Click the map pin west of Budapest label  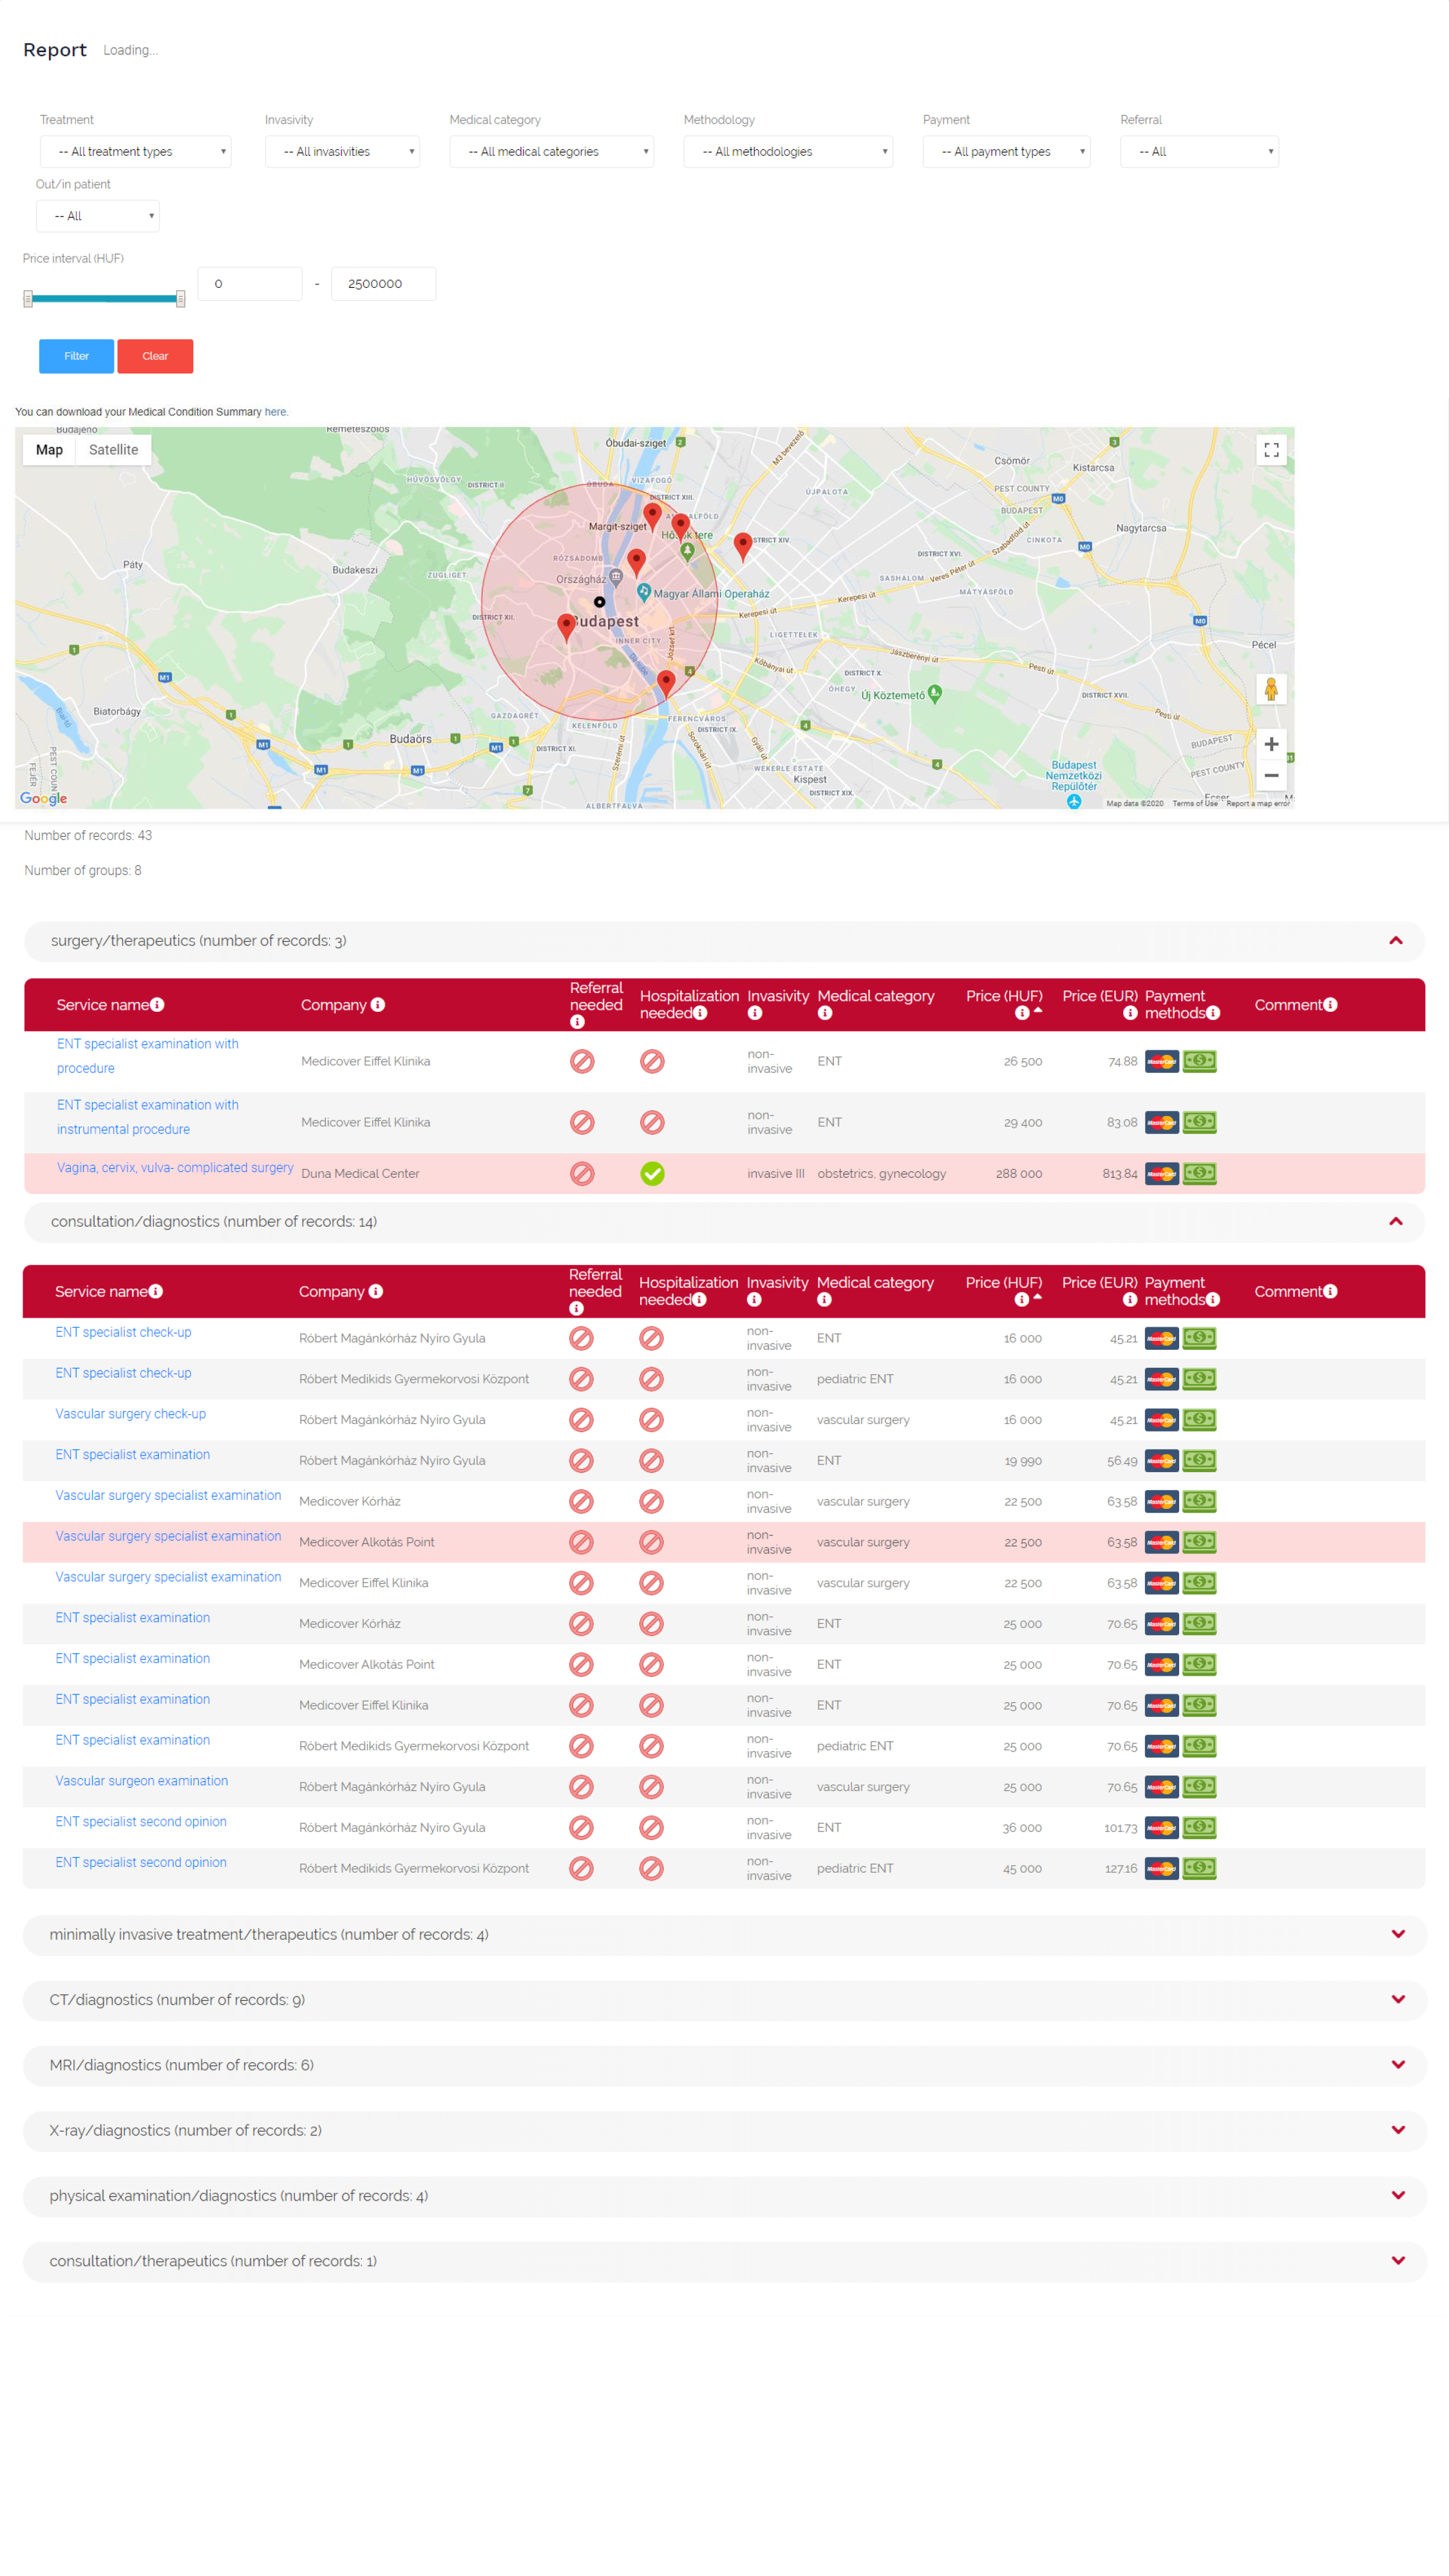(x=566, y=627)
